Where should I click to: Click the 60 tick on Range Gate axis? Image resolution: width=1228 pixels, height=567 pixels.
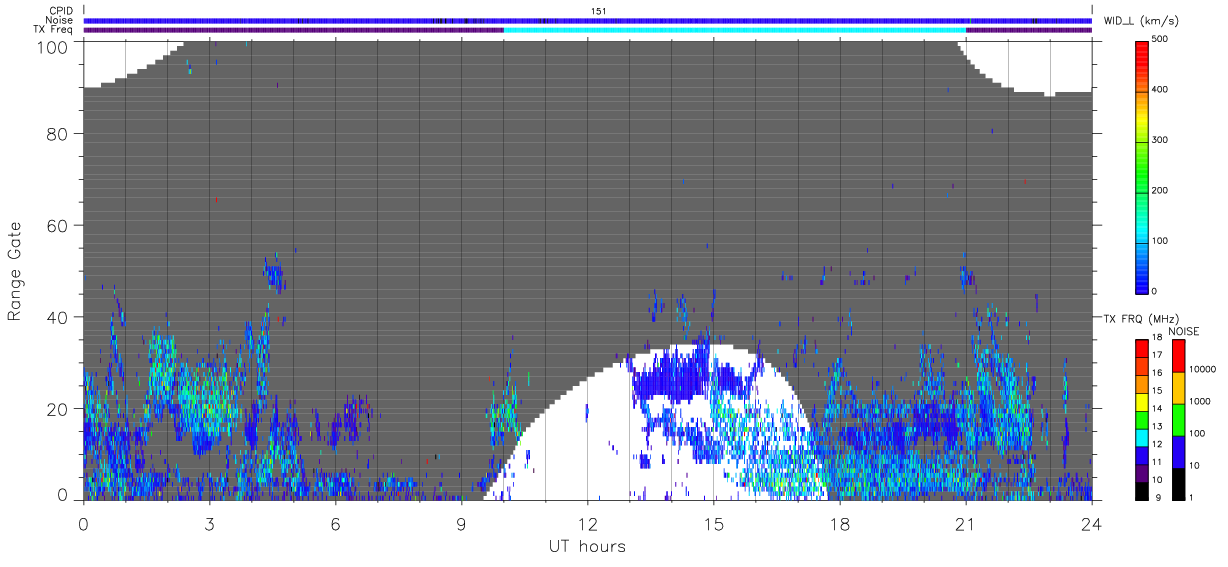tap(56, 226)
